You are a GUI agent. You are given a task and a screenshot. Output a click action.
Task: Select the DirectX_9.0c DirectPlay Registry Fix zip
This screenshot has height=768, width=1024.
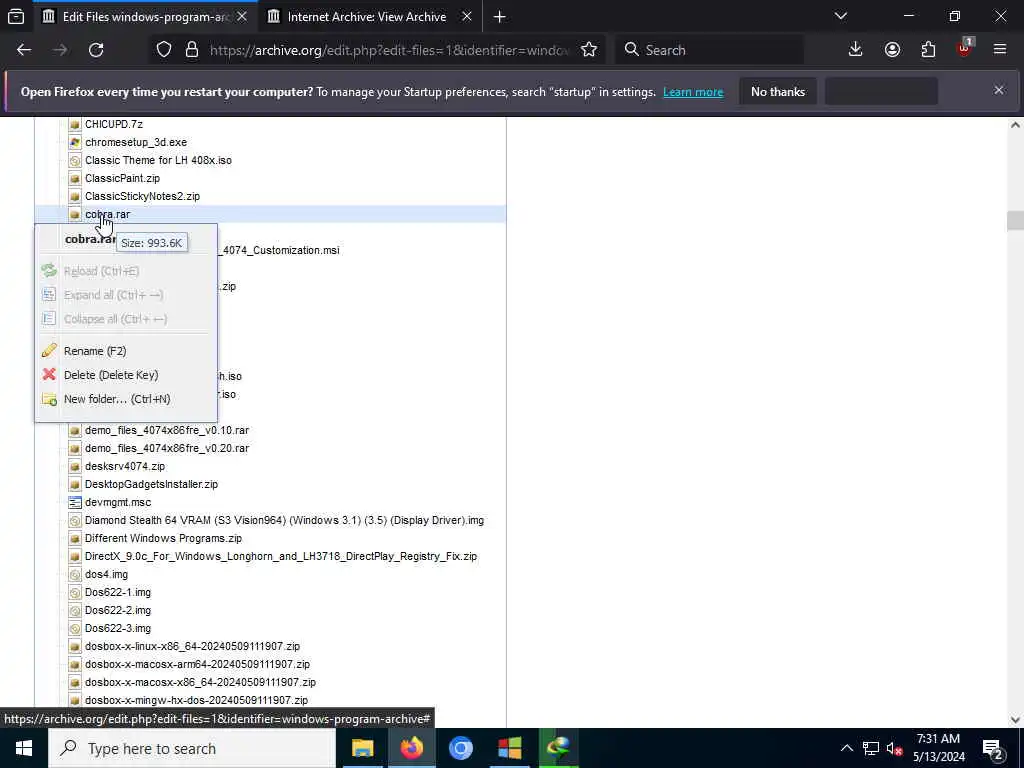coord(281,556)
